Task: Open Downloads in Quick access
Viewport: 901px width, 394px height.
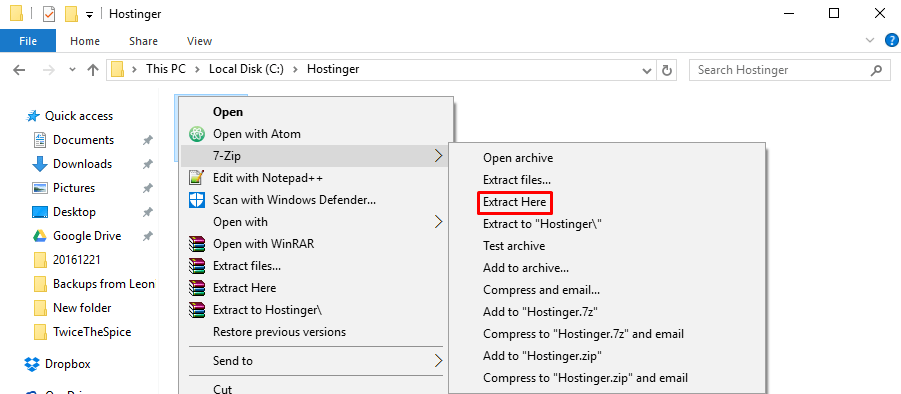Action: [82, 164]
